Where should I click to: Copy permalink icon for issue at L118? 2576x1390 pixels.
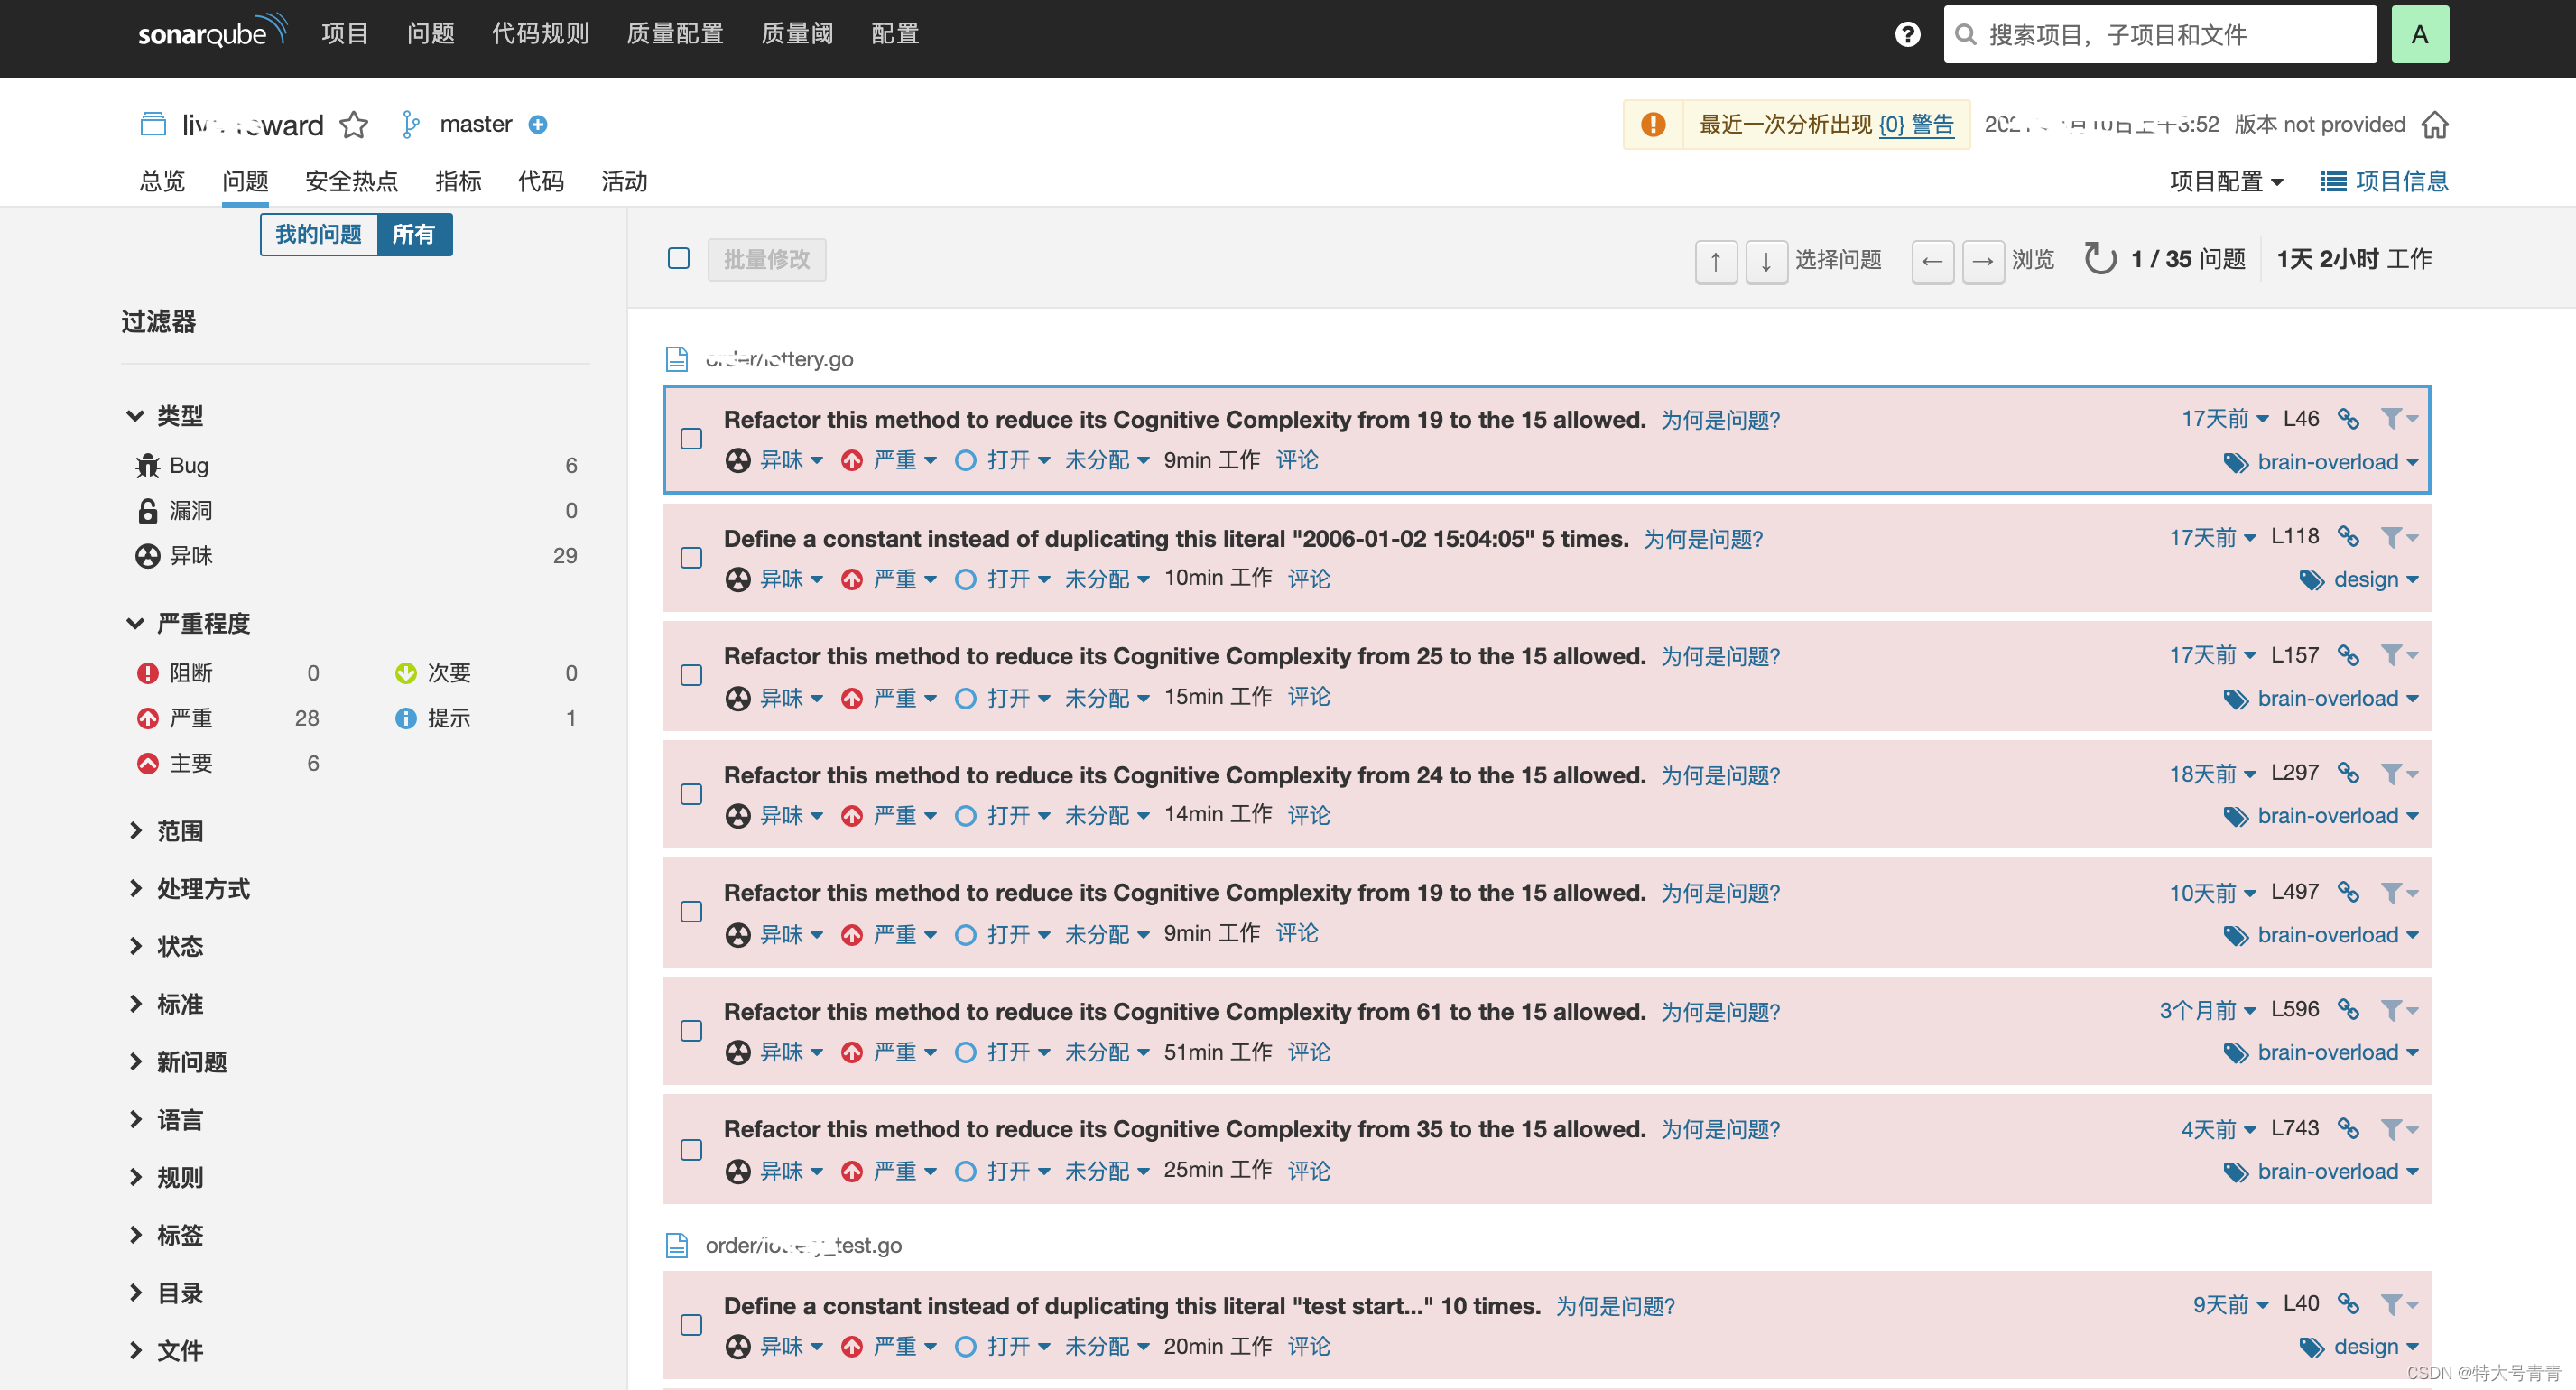[x=2348, y=537]
